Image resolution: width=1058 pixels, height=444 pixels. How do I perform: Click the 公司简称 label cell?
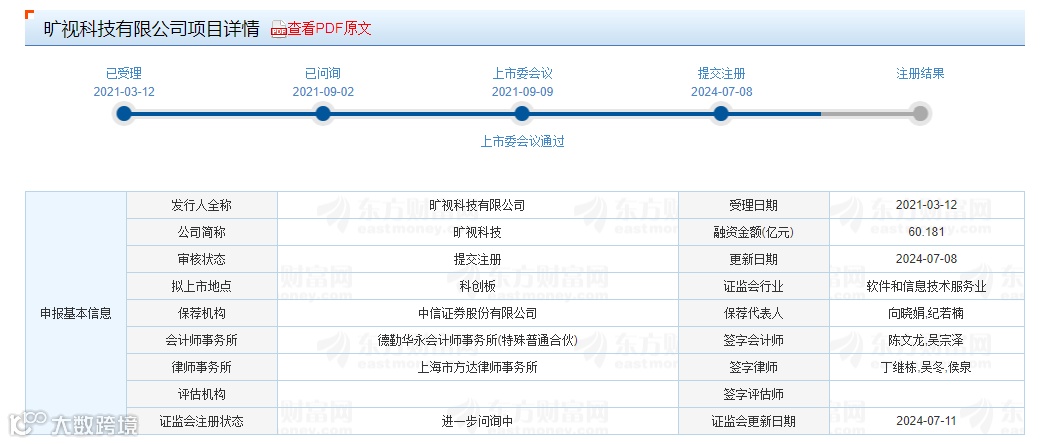point(202,232)
